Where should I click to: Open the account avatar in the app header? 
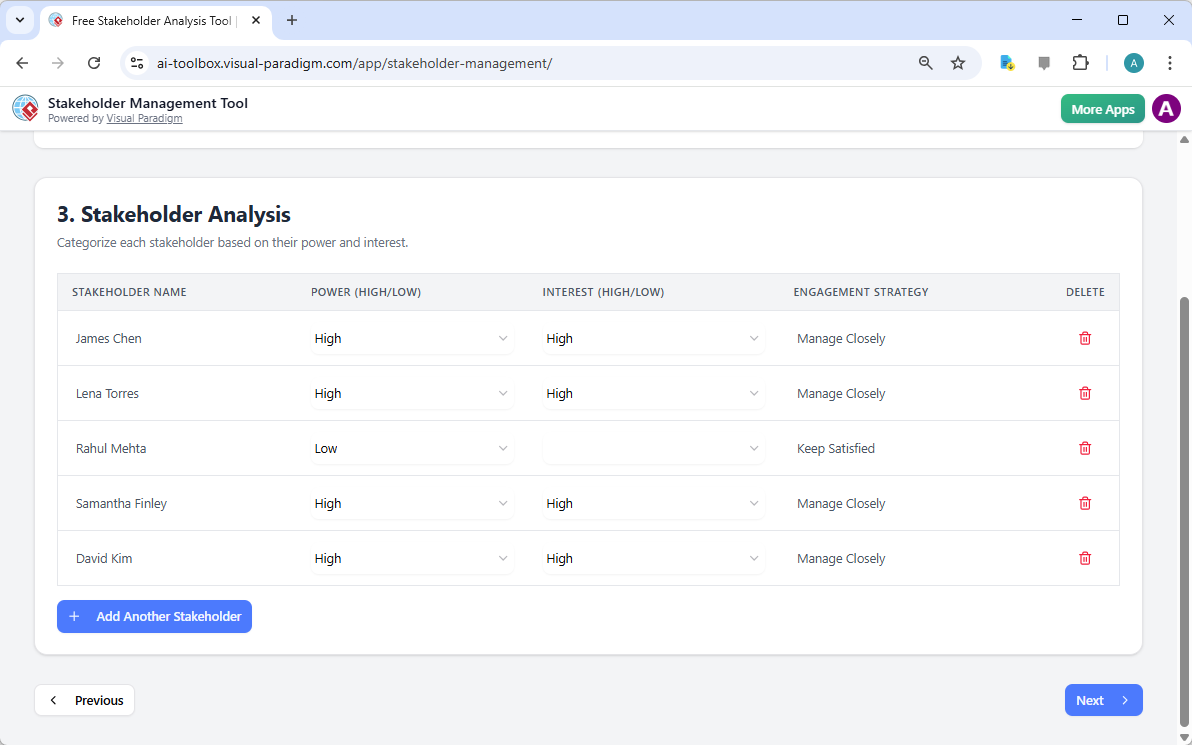(1166, 108)
